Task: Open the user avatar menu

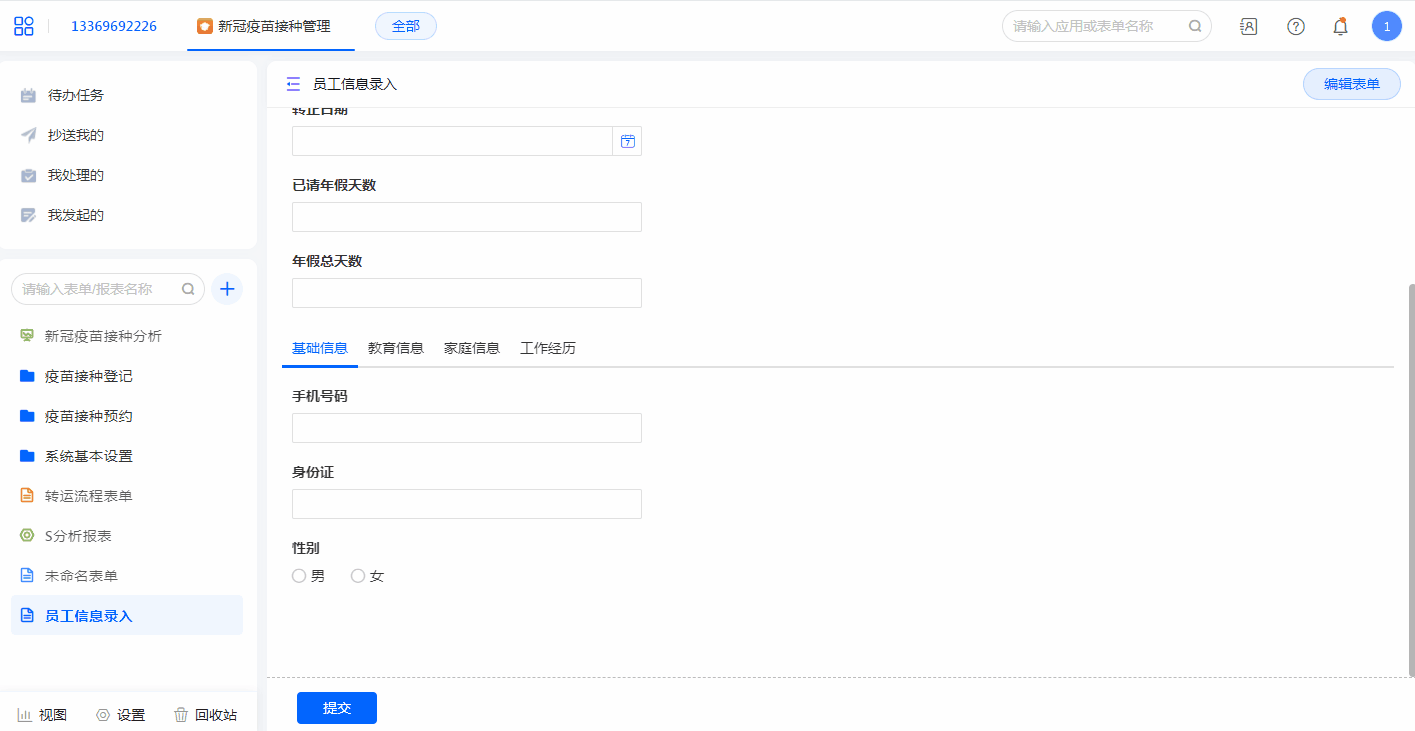Action: pyautogui.click(x=1386, y=27)
